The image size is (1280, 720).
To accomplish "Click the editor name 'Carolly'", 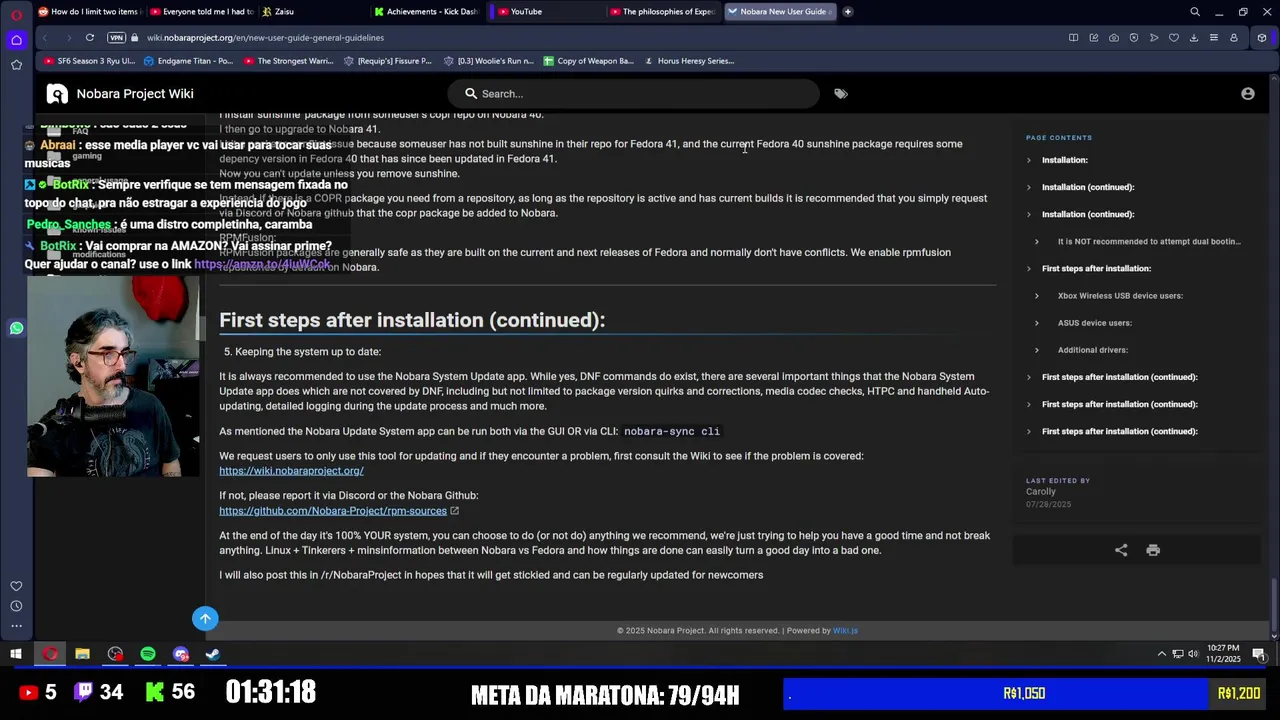I will 1040,492.
